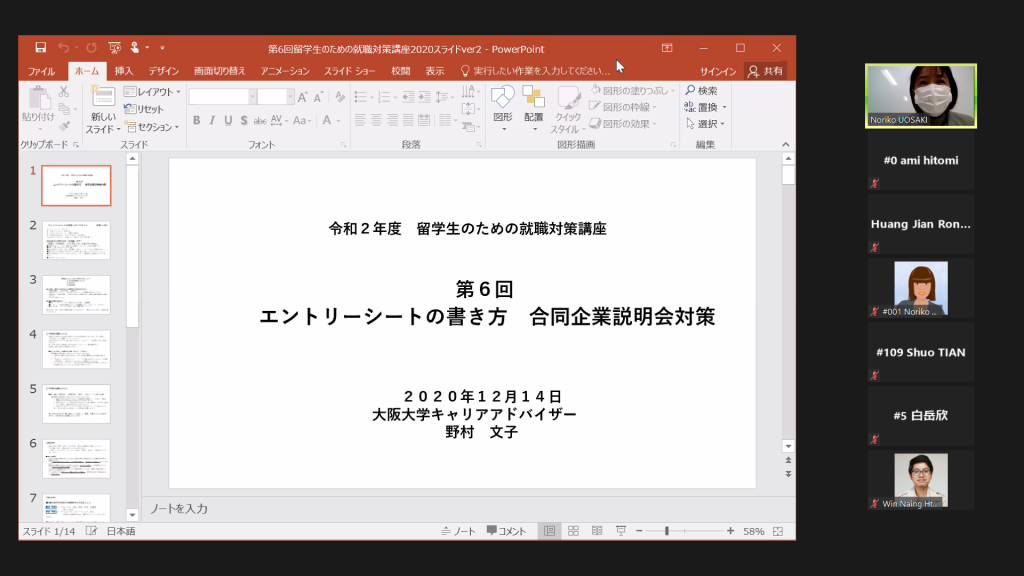
Task: Click the zoom slider in status bar
Action: (x=667, y=531)
